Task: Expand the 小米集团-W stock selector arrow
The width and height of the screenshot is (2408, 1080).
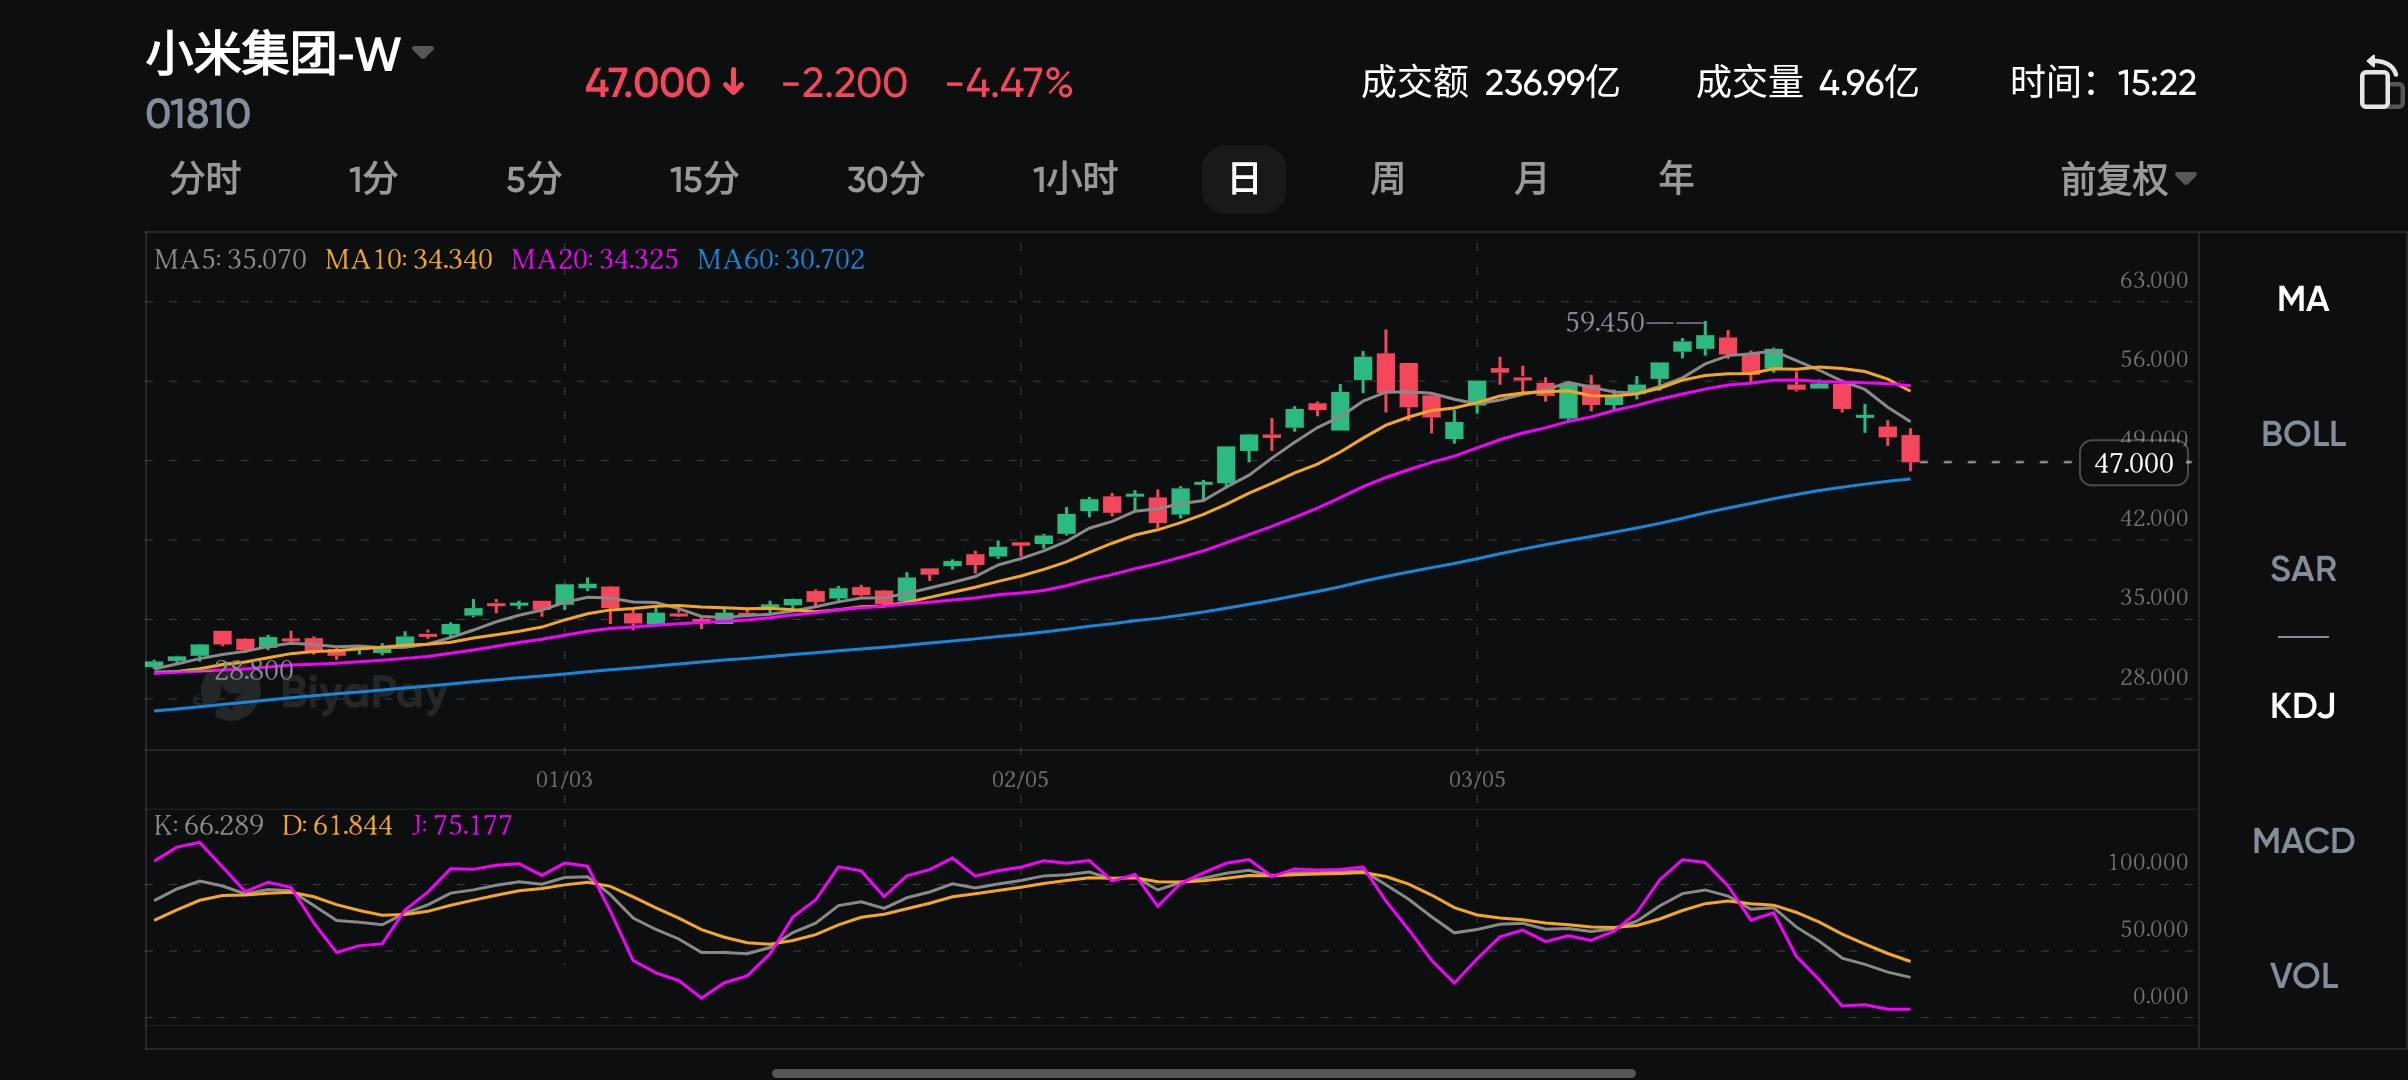Action: tap(423, 52)
